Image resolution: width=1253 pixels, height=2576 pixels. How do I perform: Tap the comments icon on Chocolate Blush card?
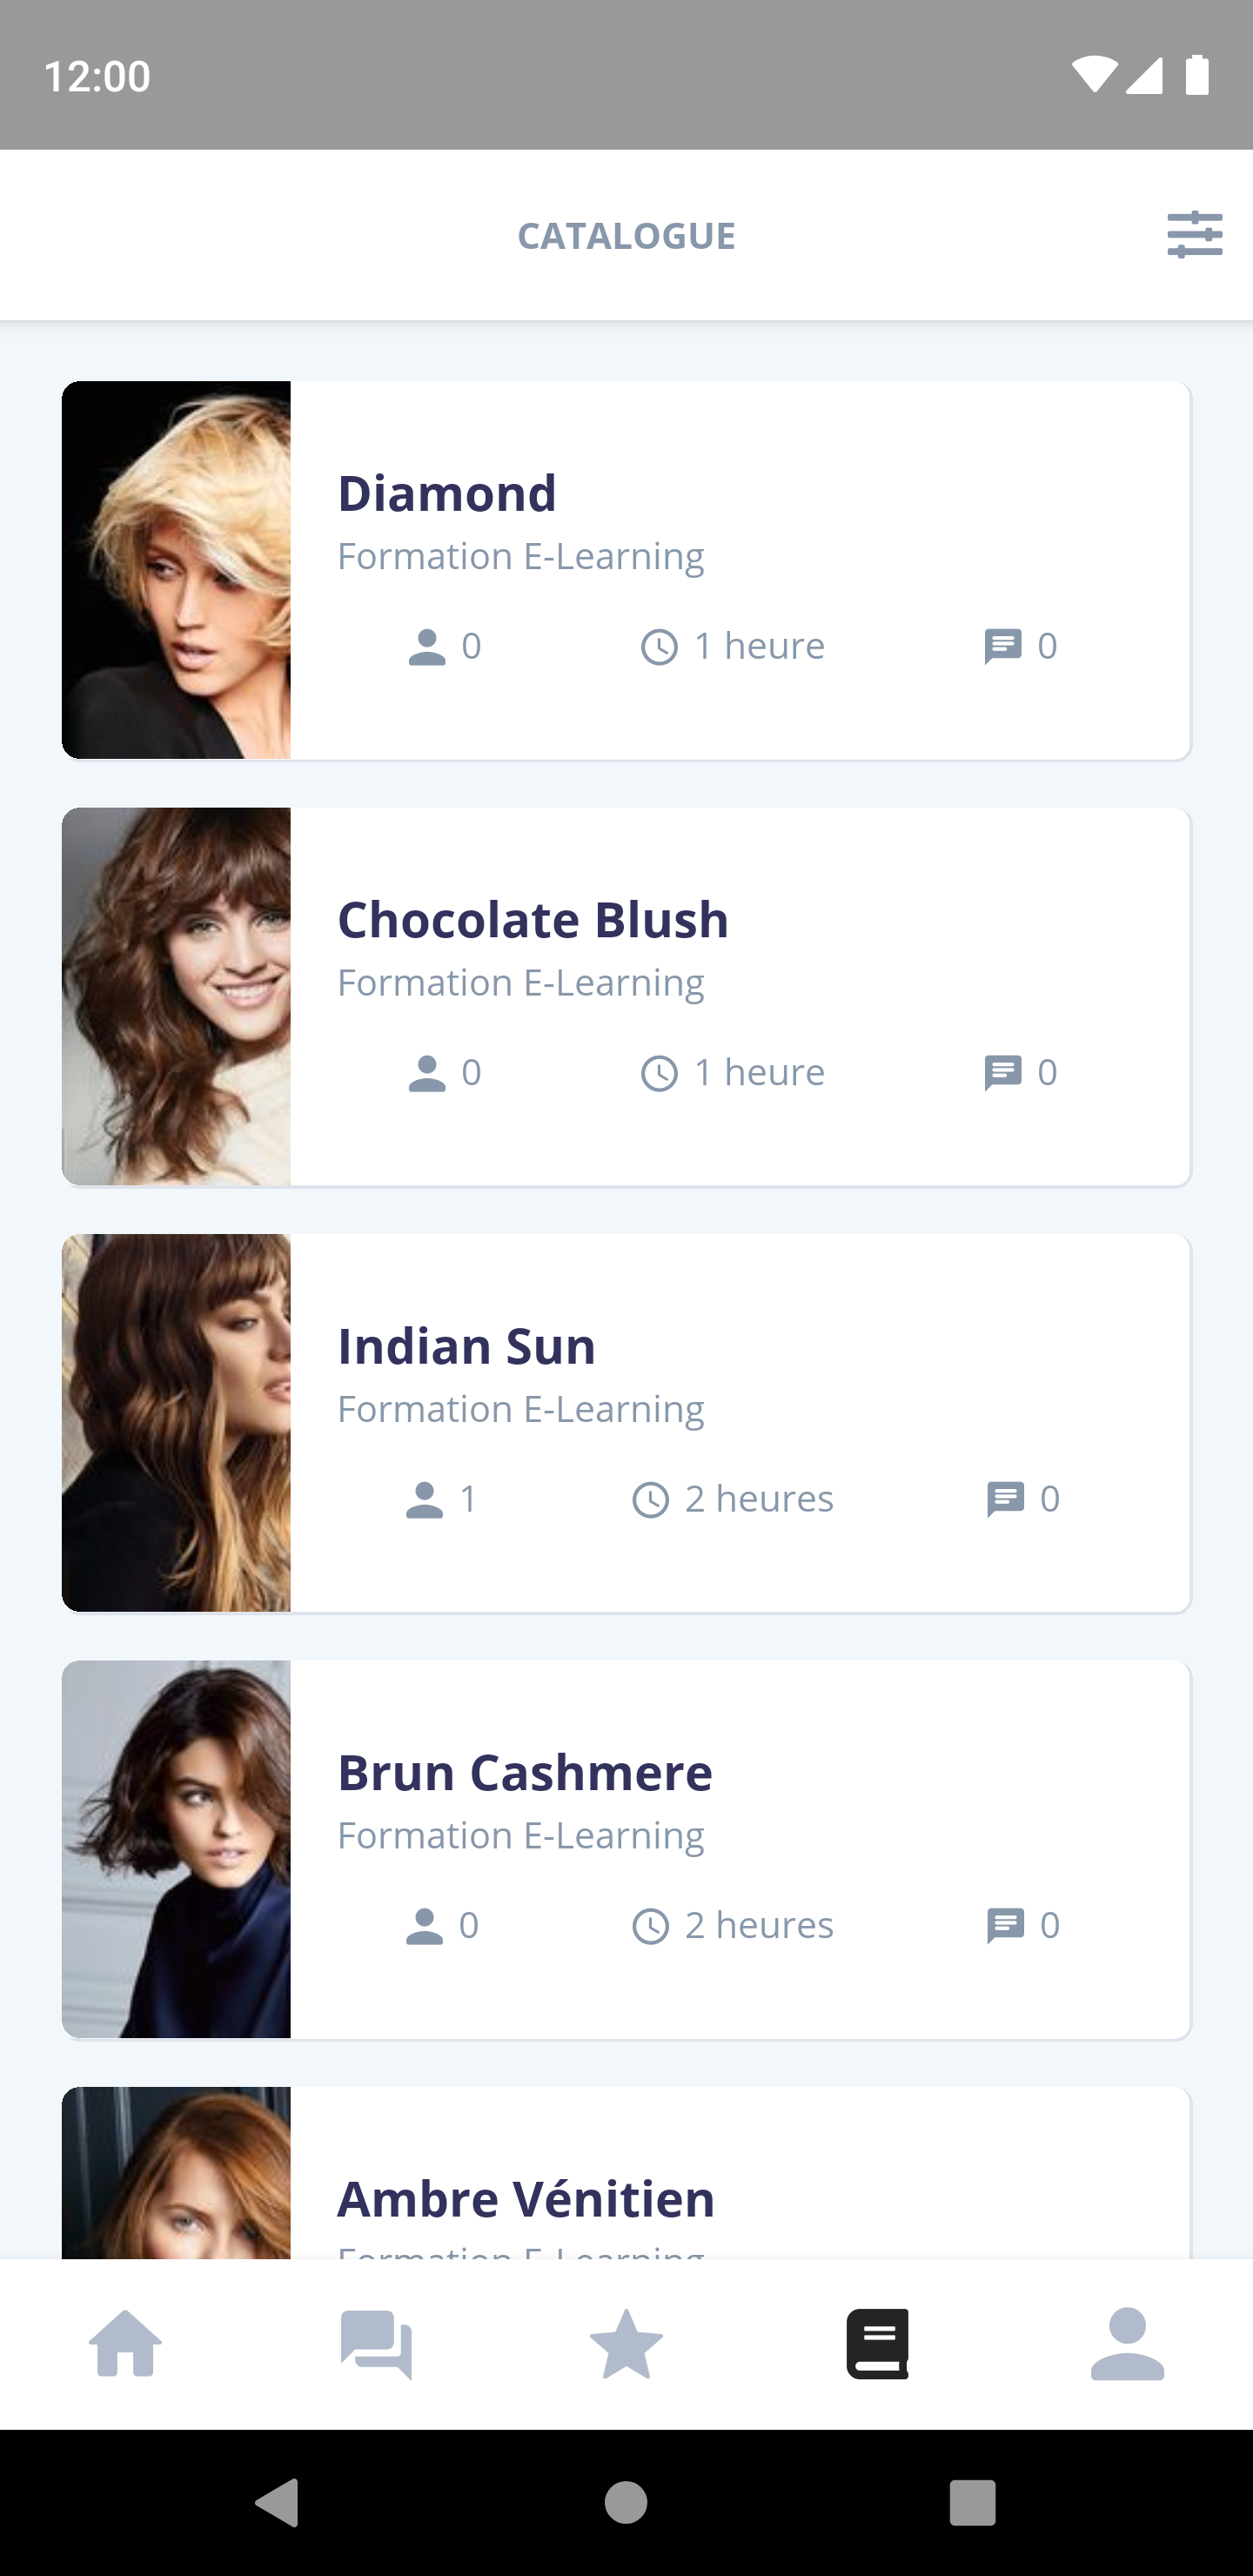[x=1002, y=1073]
